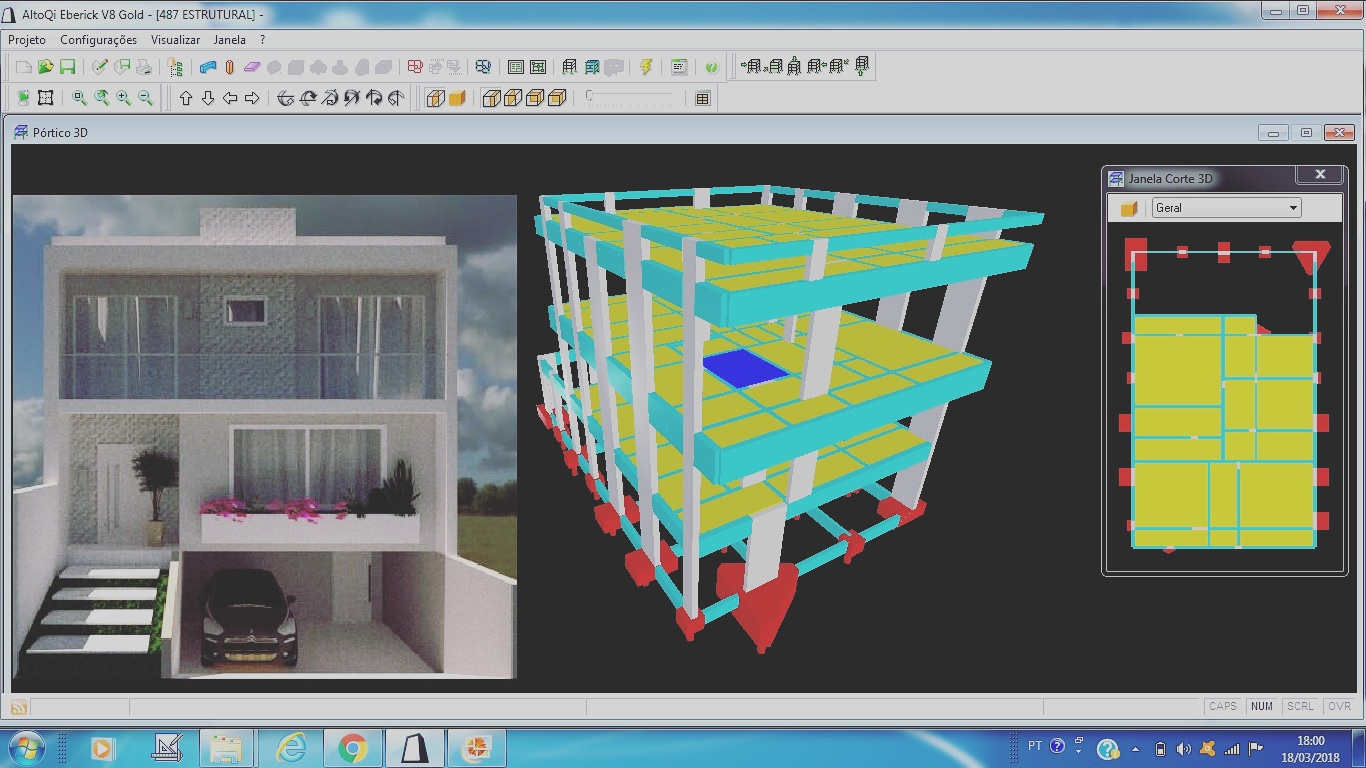Screen dimensions: 1366x768
Task: Click the house rendering image
Action: tap(265, 437)
